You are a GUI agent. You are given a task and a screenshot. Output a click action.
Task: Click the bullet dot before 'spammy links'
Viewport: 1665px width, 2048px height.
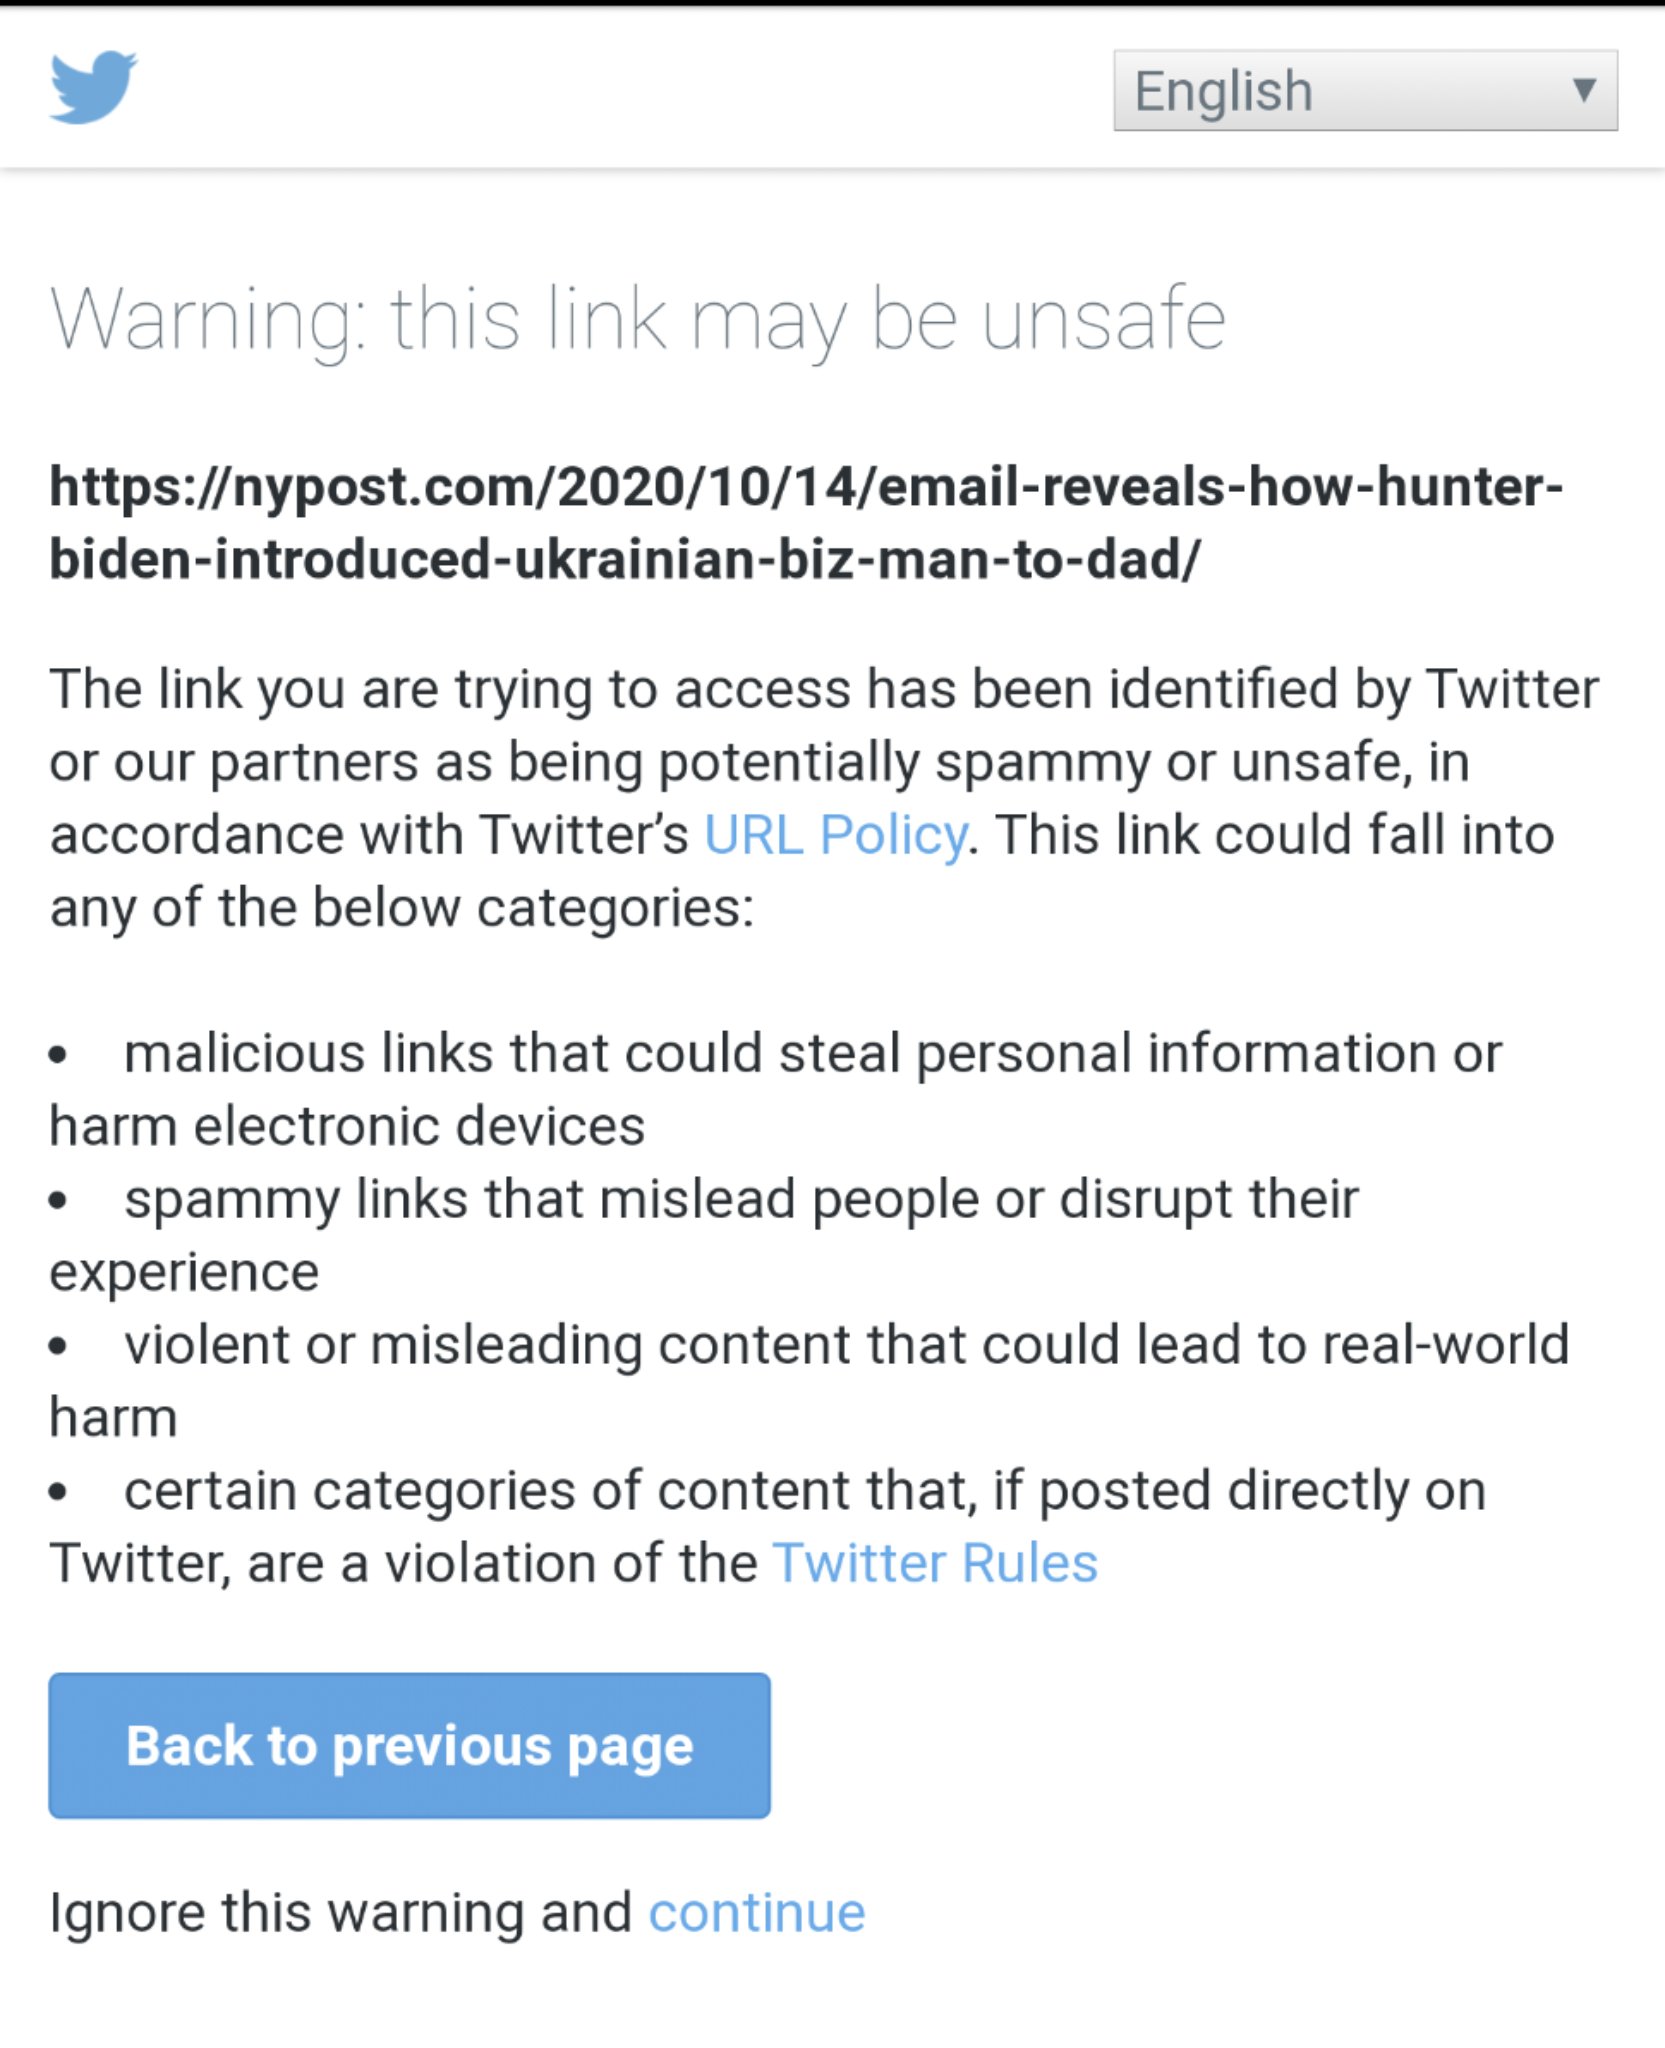click(58, 1201)
